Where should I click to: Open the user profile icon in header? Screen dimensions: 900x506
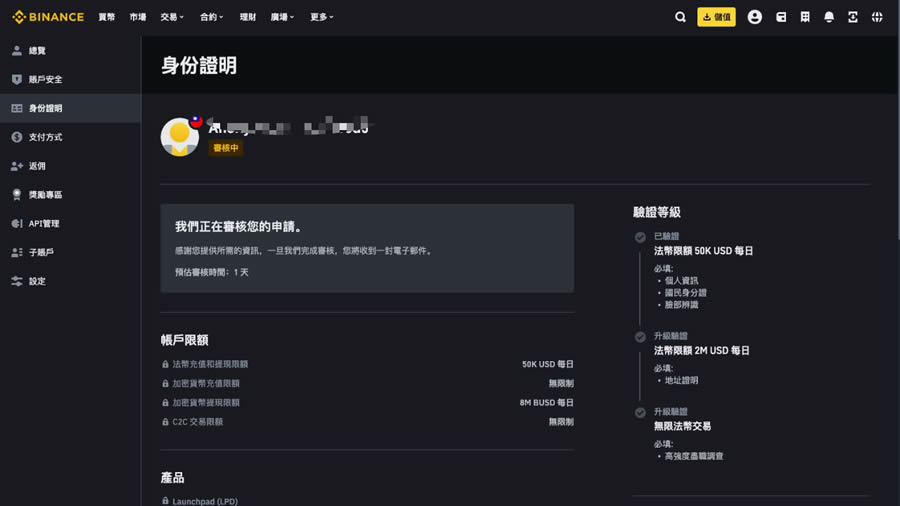pyautogui.click(x=754, y=17)
